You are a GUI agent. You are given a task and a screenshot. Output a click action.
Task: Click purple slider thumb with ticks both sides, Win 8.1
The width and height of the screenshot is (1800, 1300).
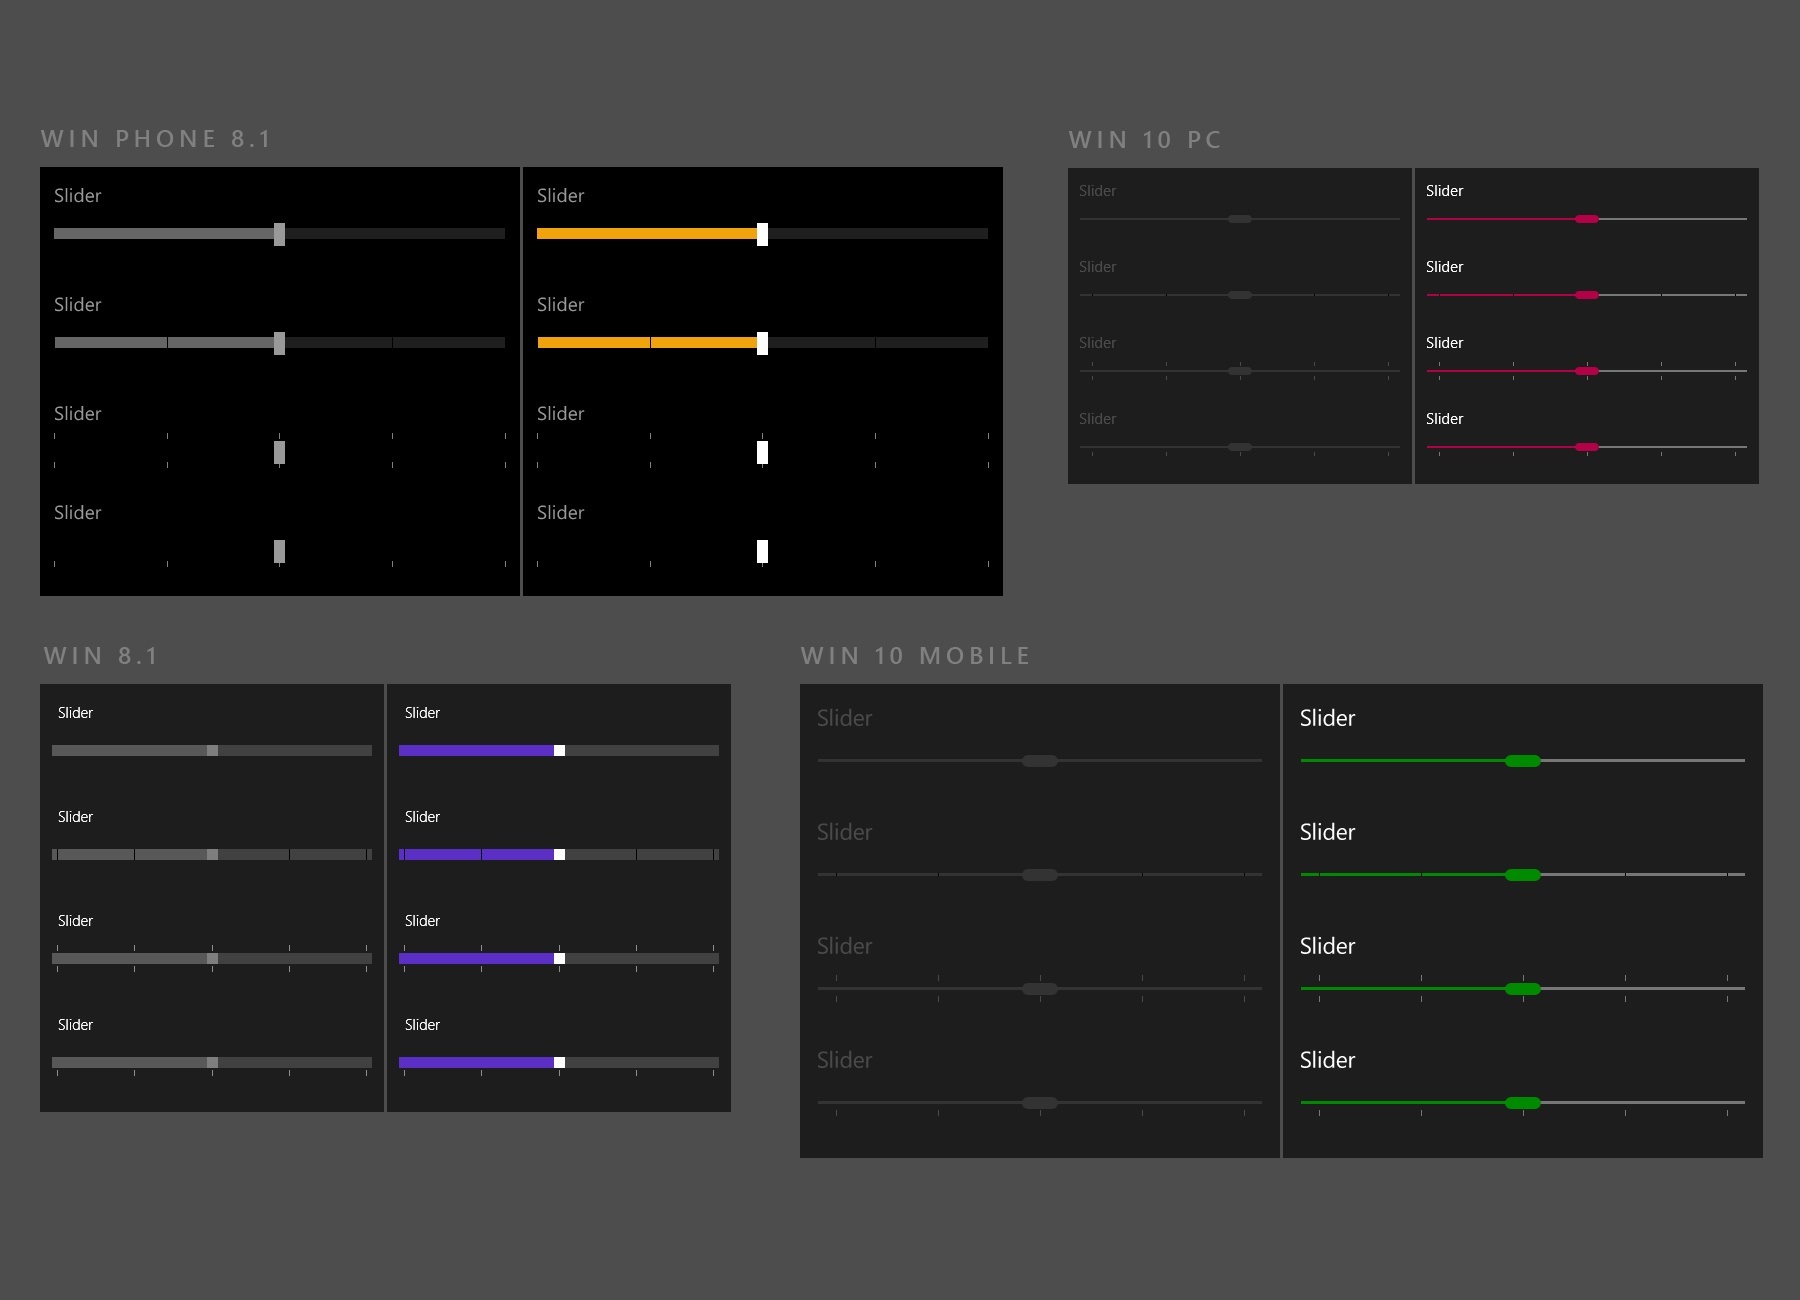pyautogui.click(x=559, y=958)
